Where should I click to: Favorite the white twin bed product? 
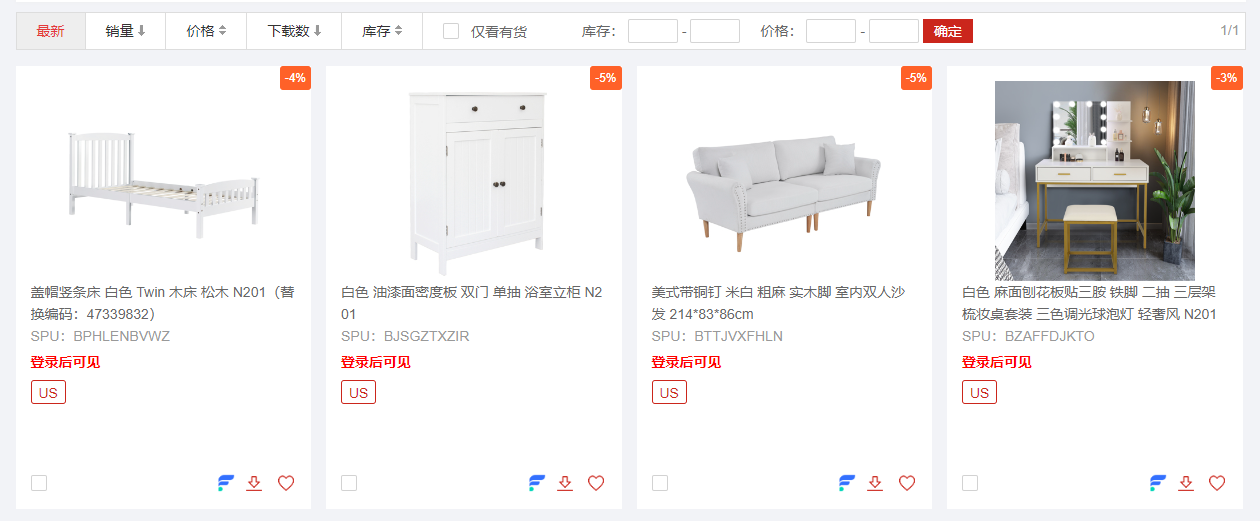(286, 483)
